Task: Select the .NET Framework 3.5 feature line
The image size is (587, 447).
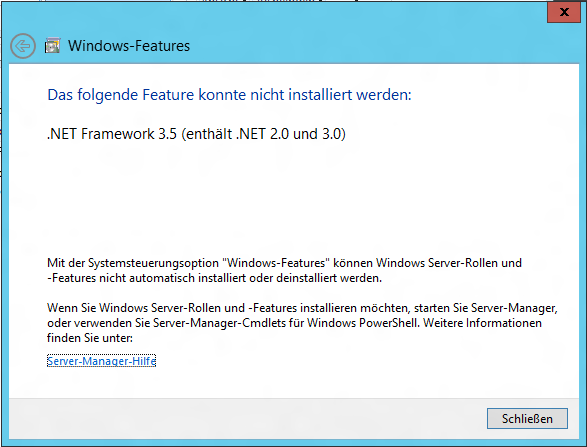Action: pyautogui.click(x=196, y=134)
